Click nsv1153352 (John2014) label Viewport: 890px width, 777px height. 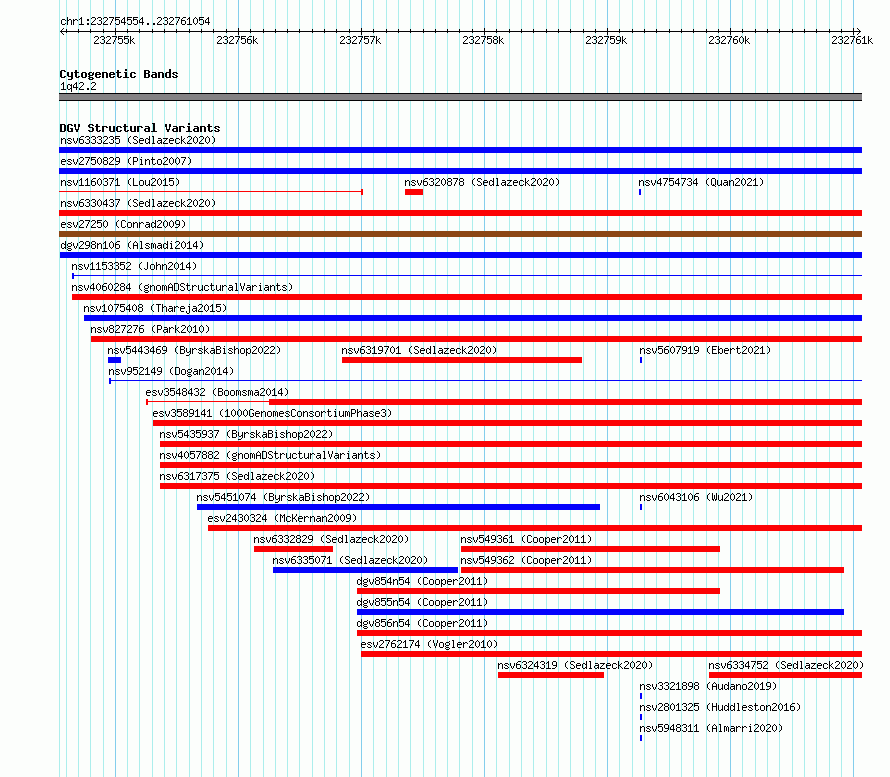click(134, 266)
